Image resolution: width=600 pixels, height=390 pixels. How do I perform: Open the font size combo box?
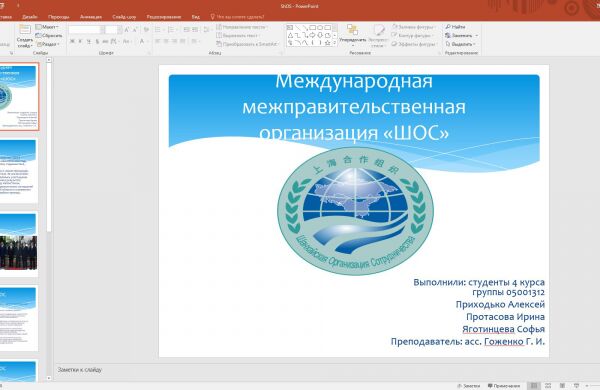114,29
